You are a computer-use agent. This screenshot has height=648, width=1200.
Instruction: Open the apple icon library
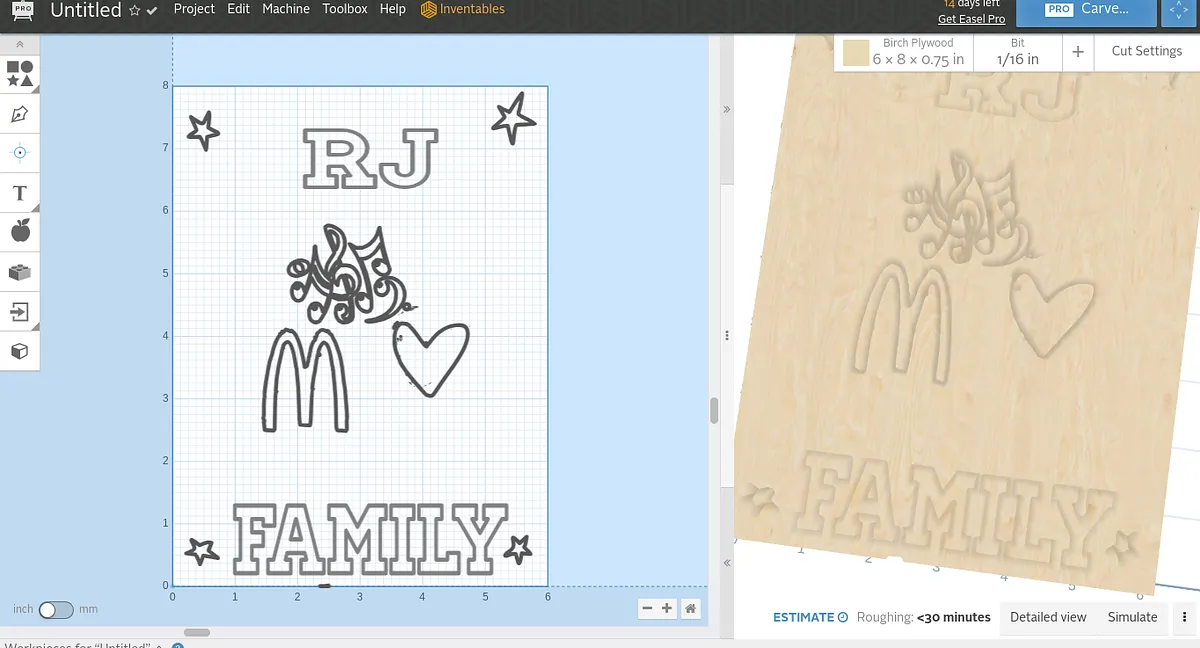tap(19, 232)
